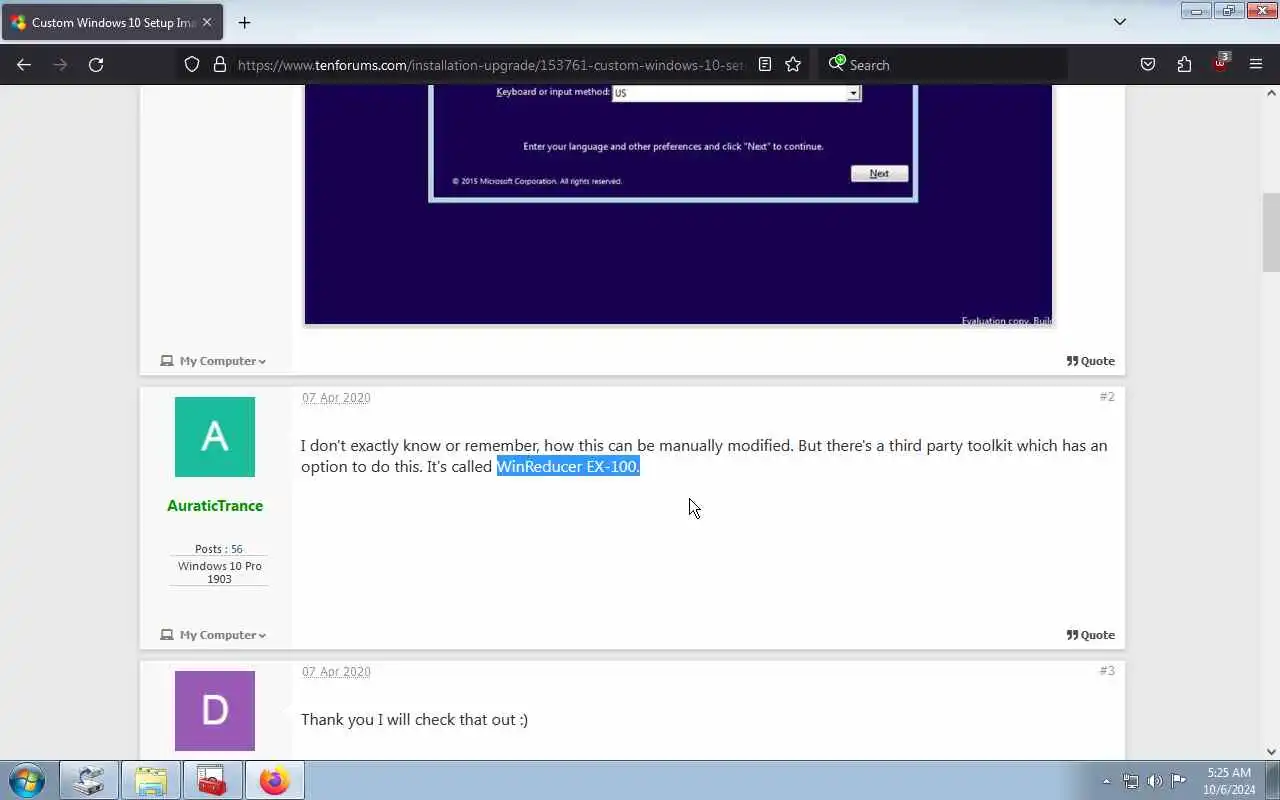
Task: Quote AuraticTrance's post #2
Action: 1091,635
